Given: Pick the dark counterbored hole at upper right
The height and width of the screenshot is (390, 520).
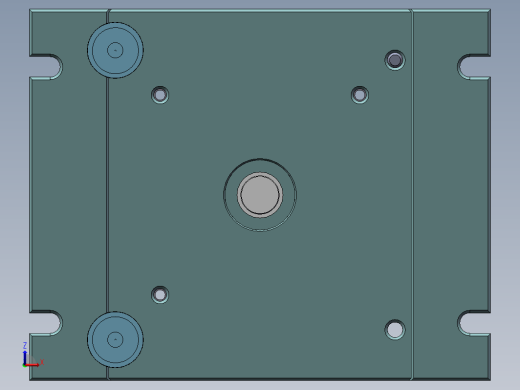Looking at the screenshot, I should (395, 60).
